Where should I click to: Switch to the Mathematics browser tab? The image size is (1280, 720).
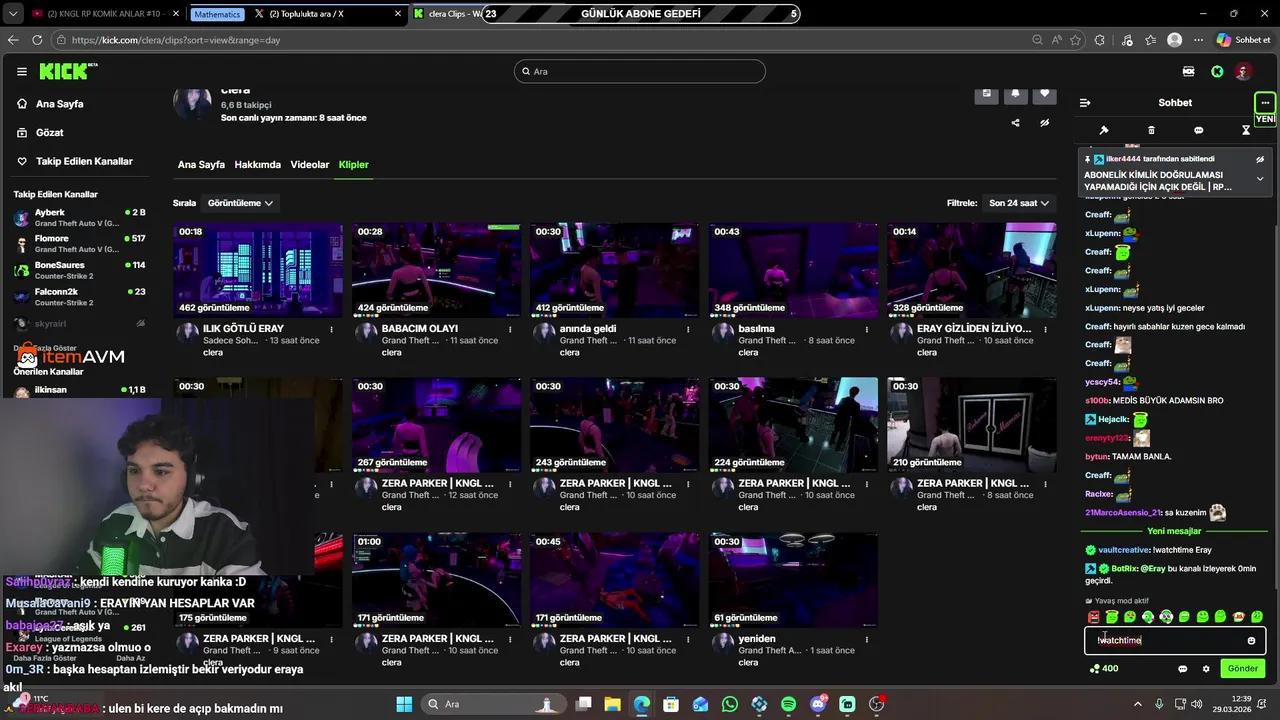tap(217, 14)
